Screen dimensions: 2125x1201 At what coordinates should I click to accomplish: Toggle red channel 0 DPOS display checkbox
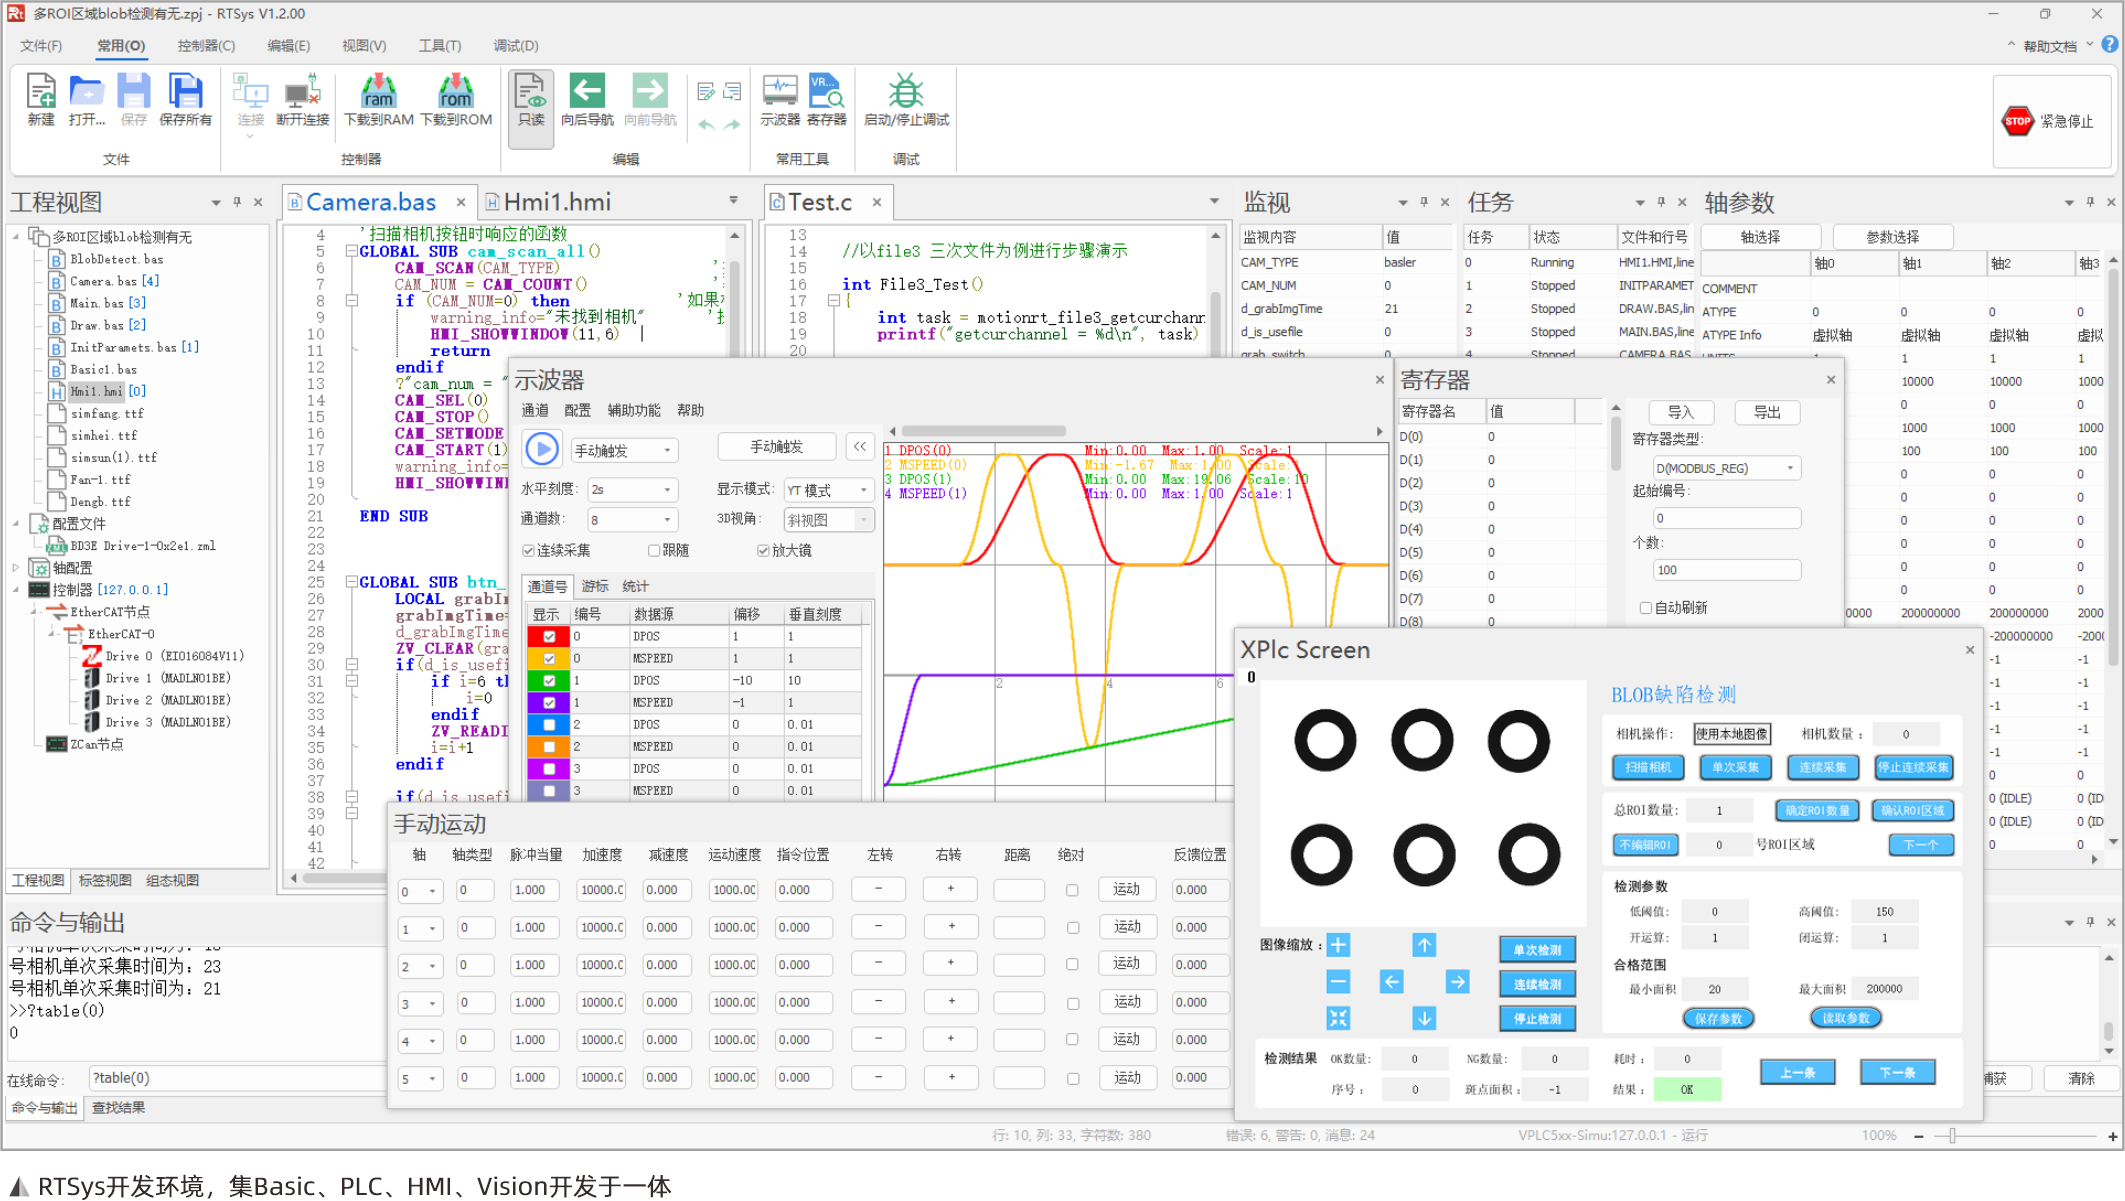point(549,637)
